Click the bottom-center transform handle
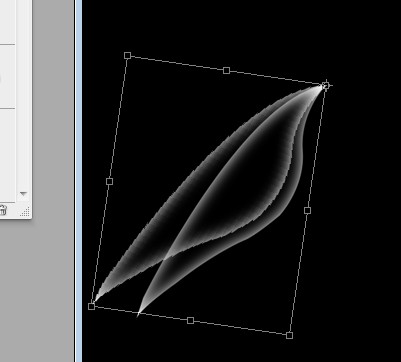 click(x=190, y=320)
